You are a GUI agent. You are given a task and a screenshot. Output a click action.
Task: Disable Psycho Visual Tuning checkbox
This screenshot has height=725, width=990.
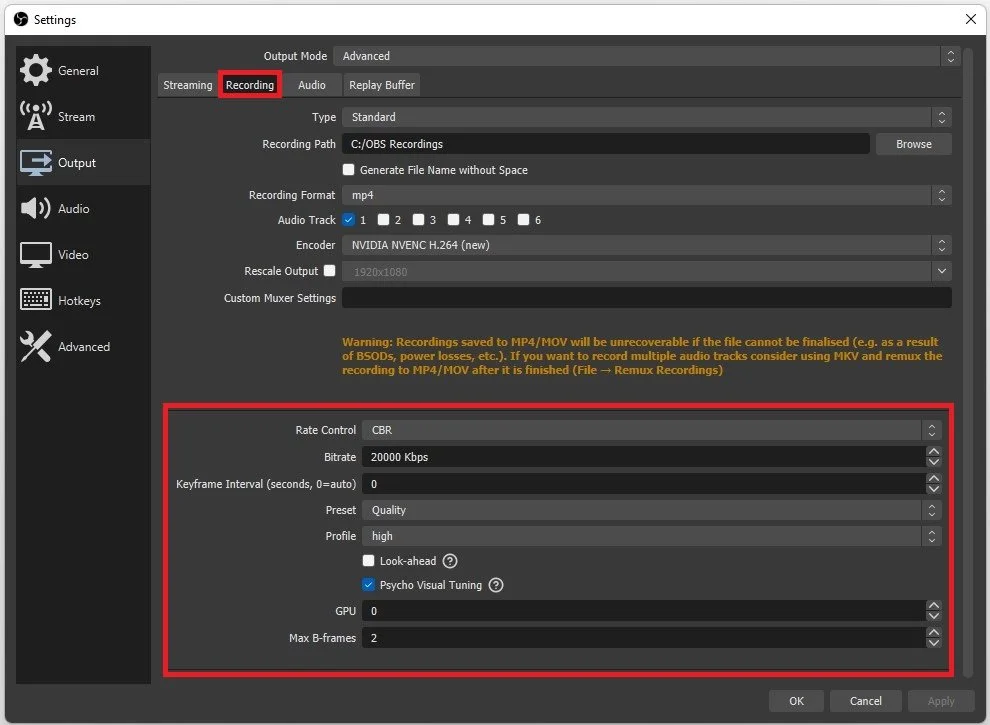(369, 585)
